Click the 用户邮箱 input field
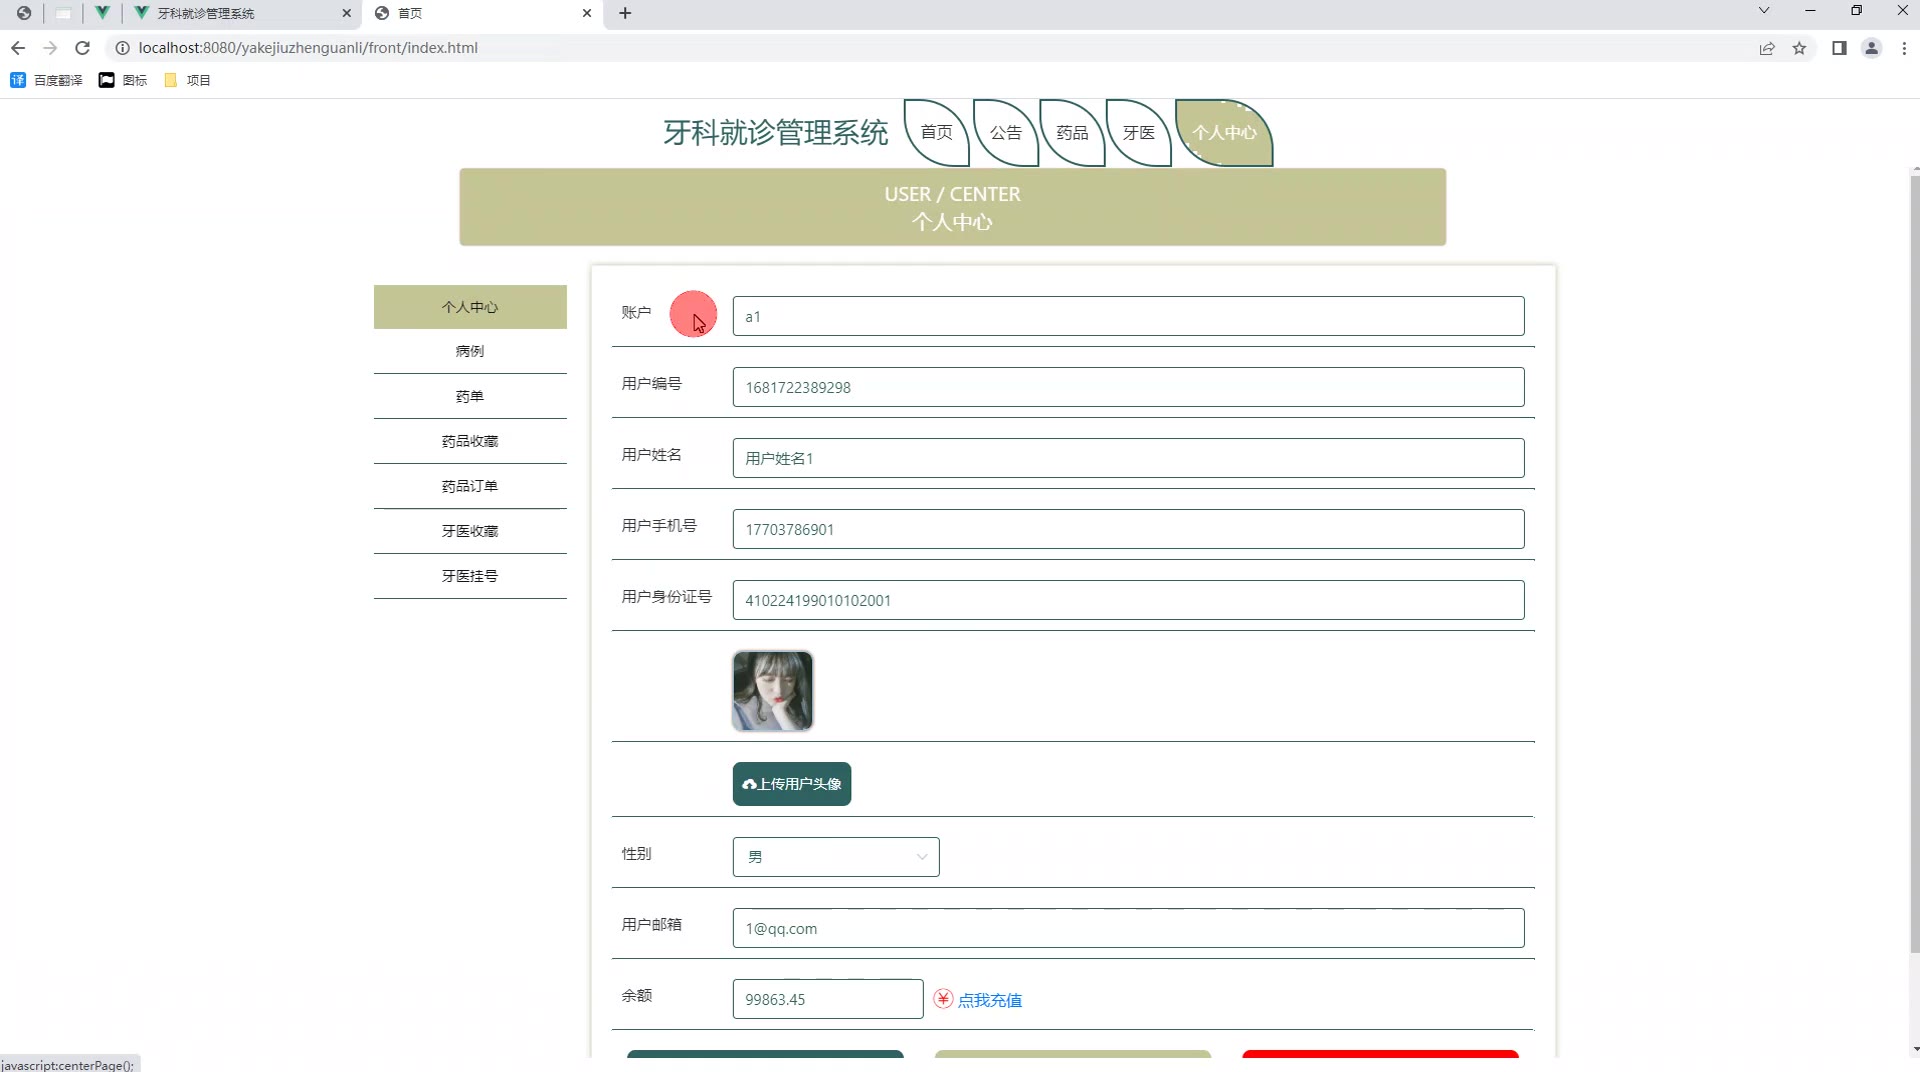 point(1128,928)
